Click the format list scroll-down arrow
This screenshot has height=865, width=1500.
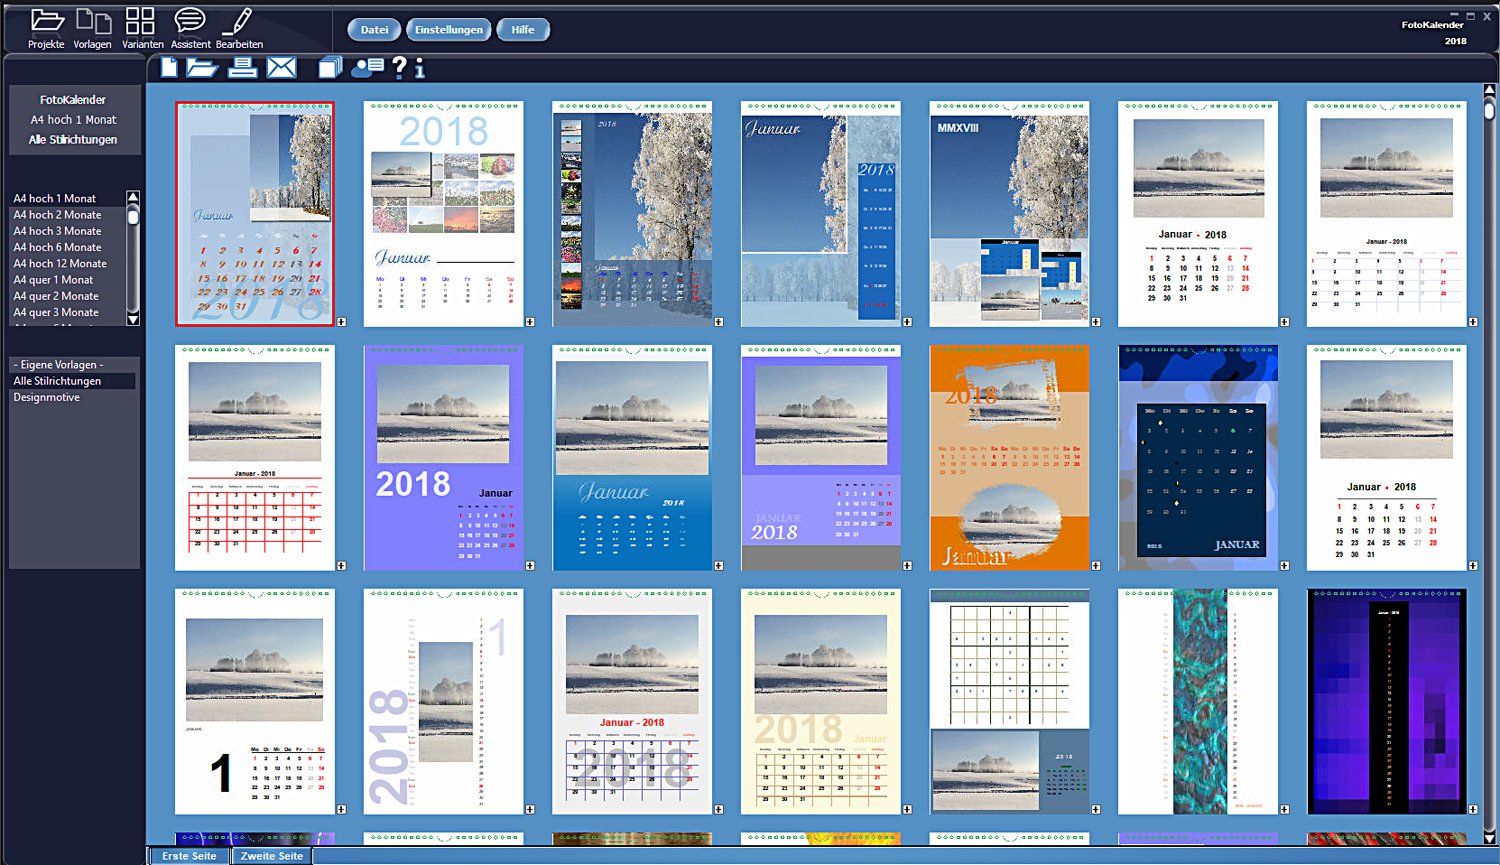[133, 319]
